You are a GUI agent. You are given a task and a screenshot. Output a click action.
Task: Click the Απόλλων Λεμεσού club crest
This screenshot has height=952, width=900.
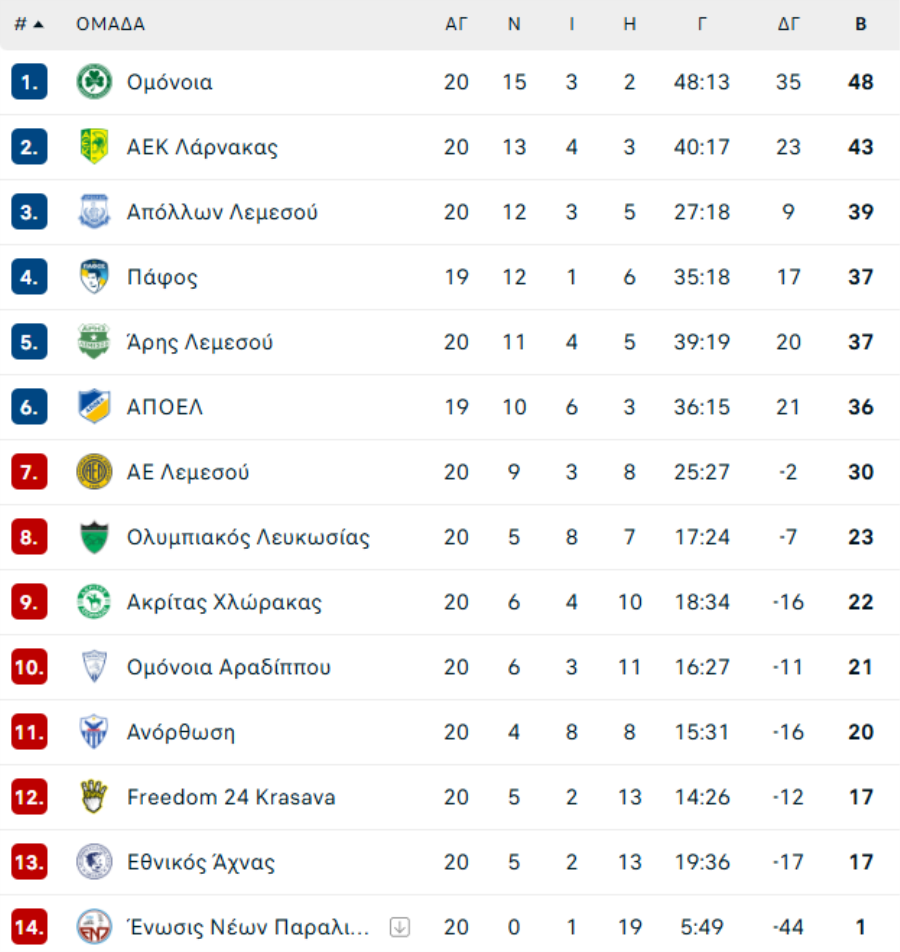pyautogui.click(x=94, y=212)
